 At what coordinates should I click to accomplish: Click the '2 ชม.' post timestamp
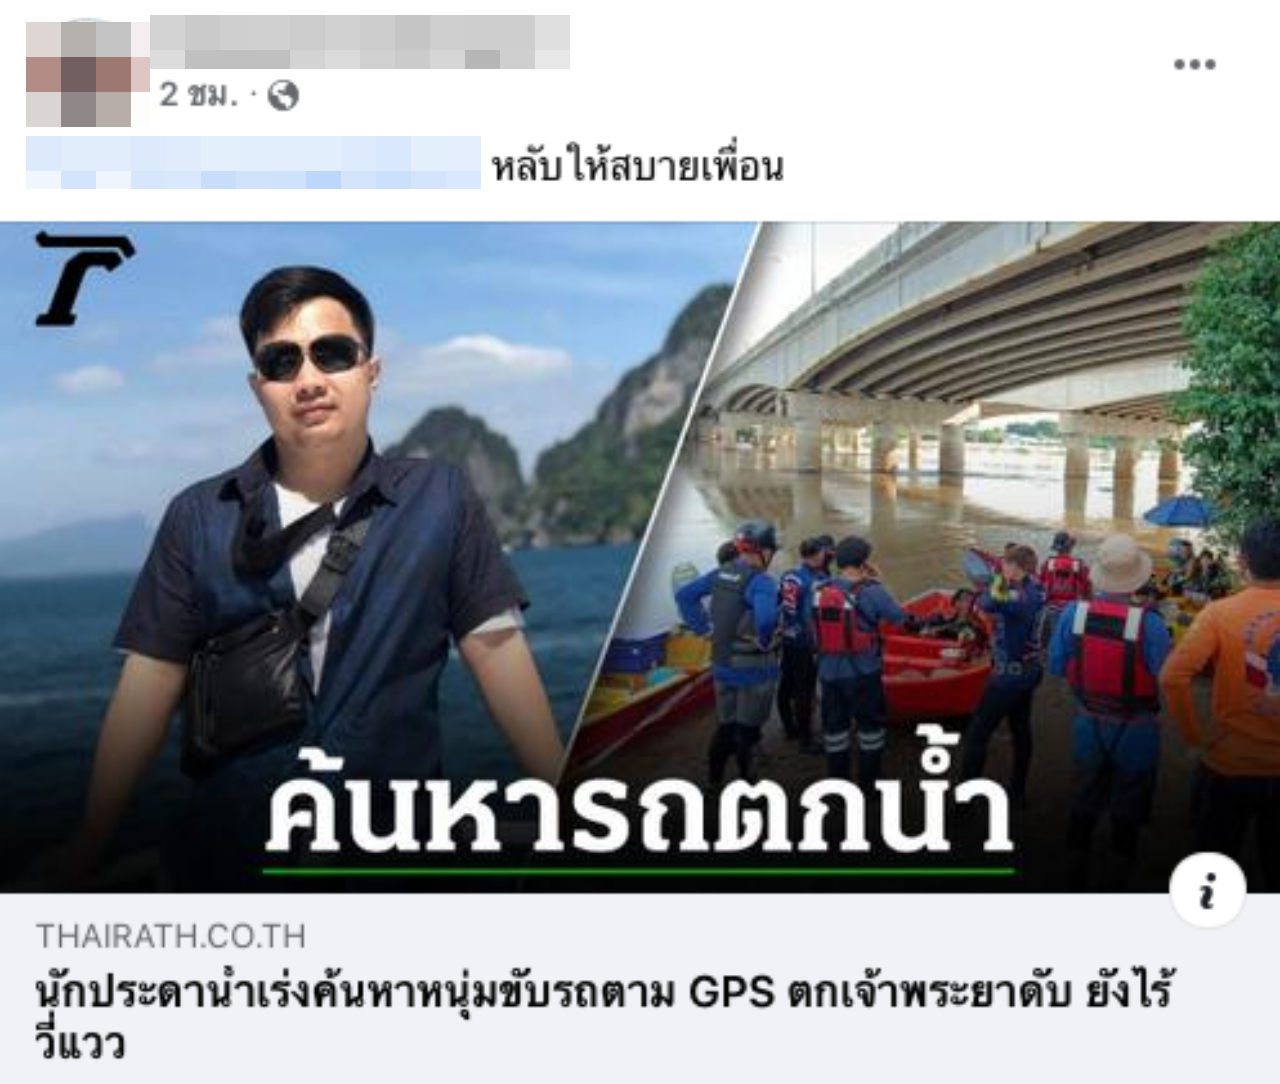[199, 95]
